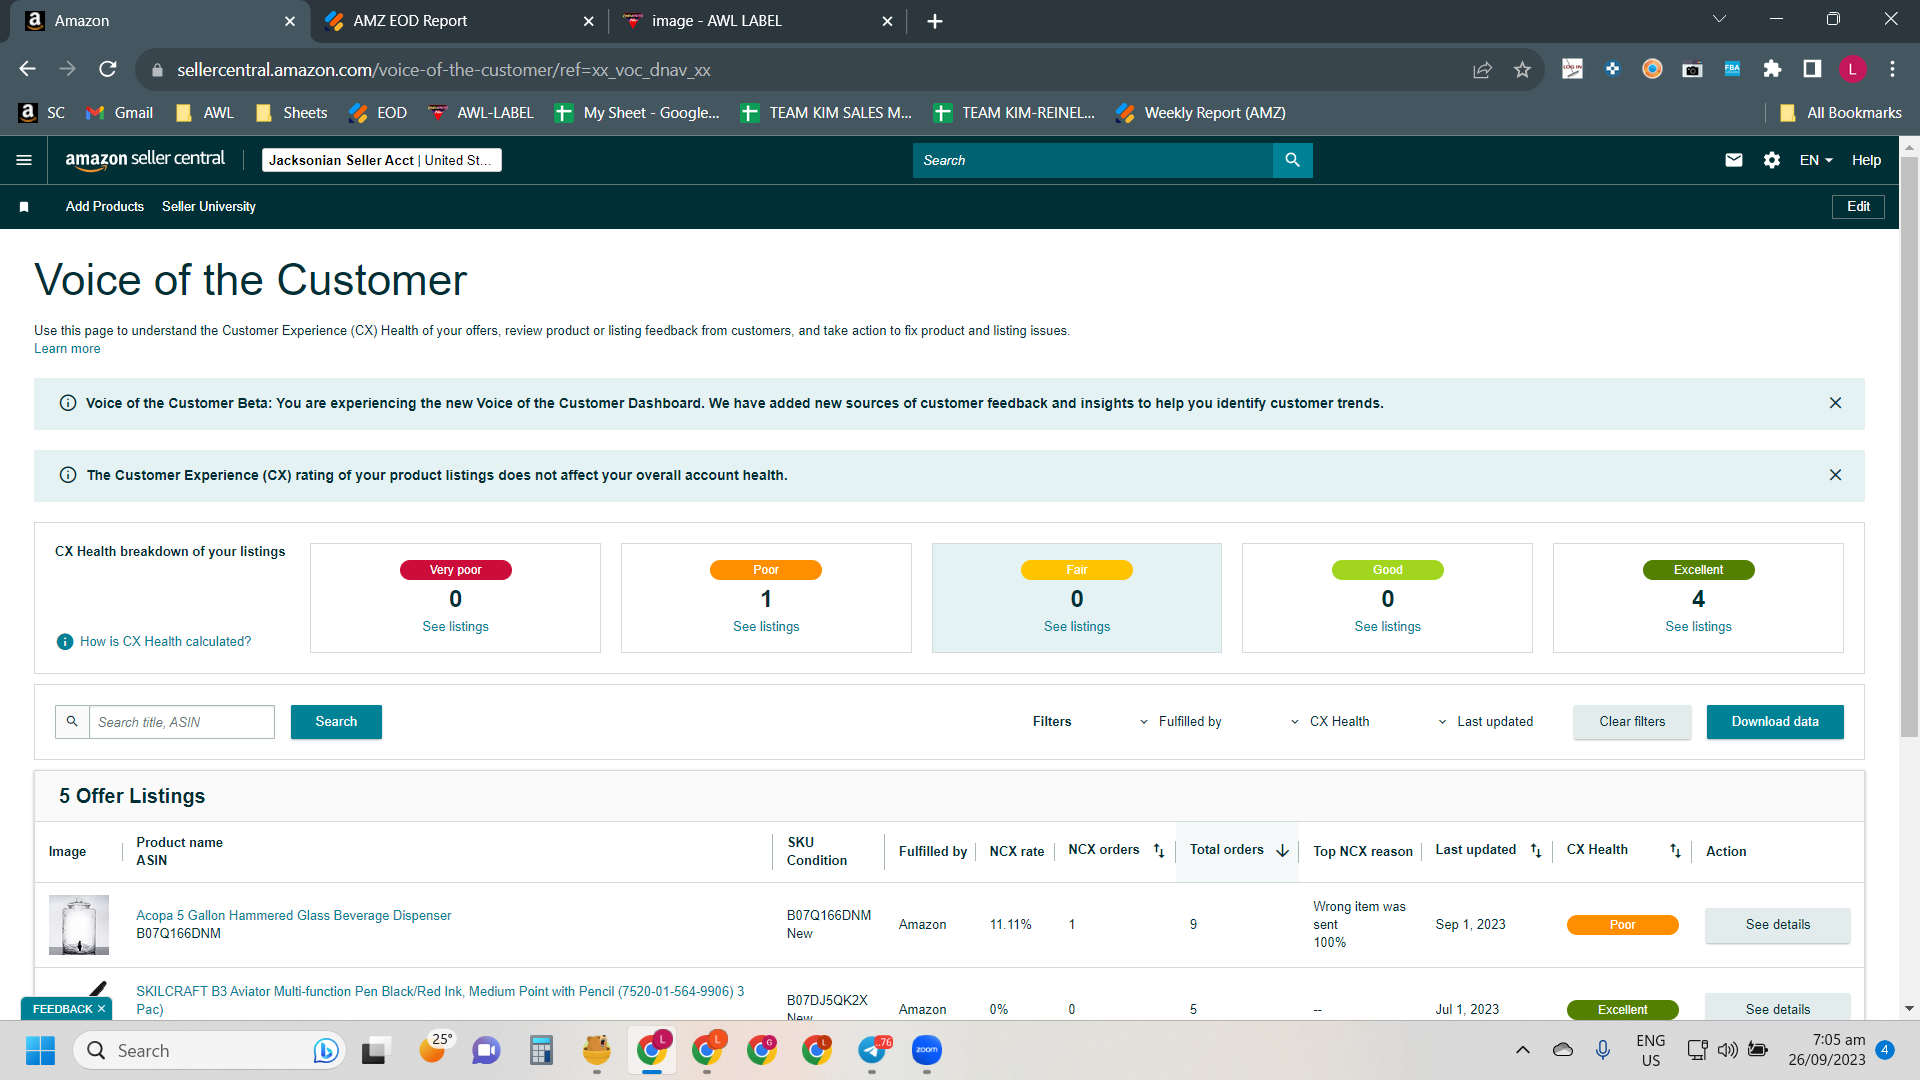Screen dimensions: 1920x1080
Task: Open the Weekly Report (AMZ) bookmark
Action: (1201, 113)
